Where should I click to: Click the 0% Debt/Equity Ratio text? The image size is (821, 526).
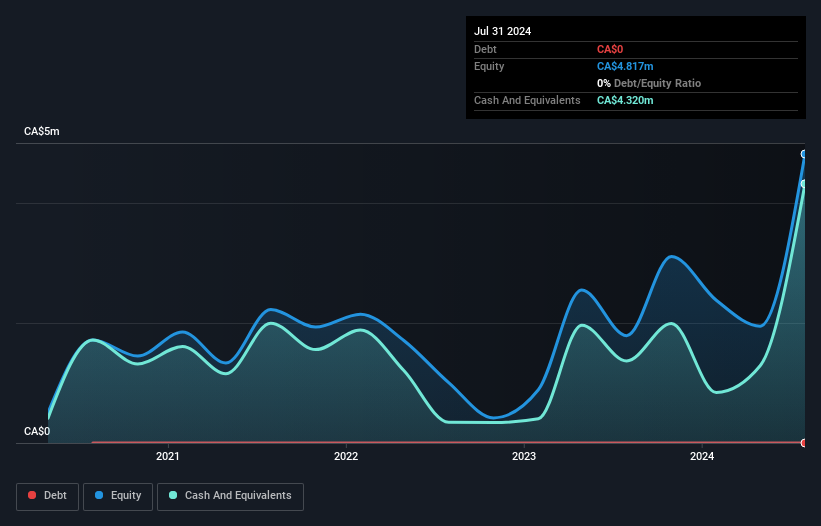tap(649, 83)
